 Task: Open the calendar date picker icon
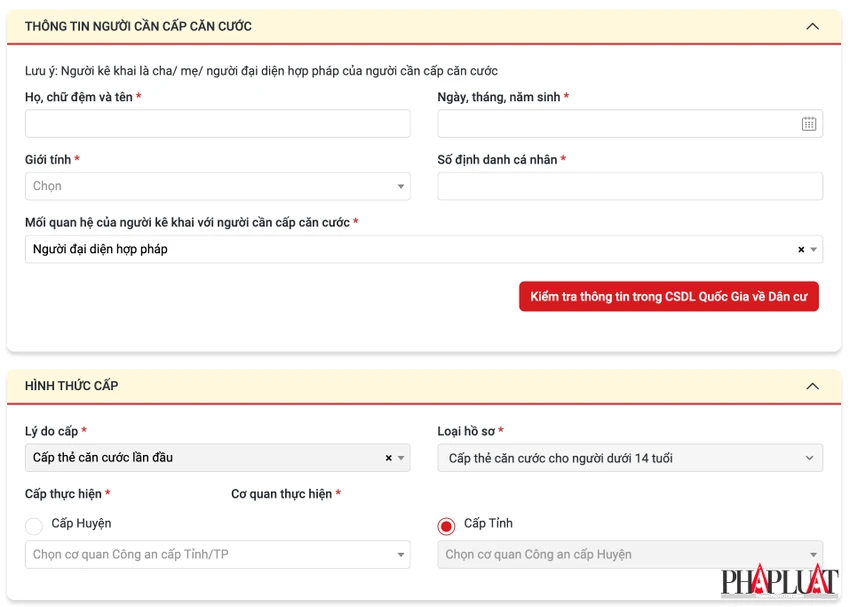click(808, 124)
